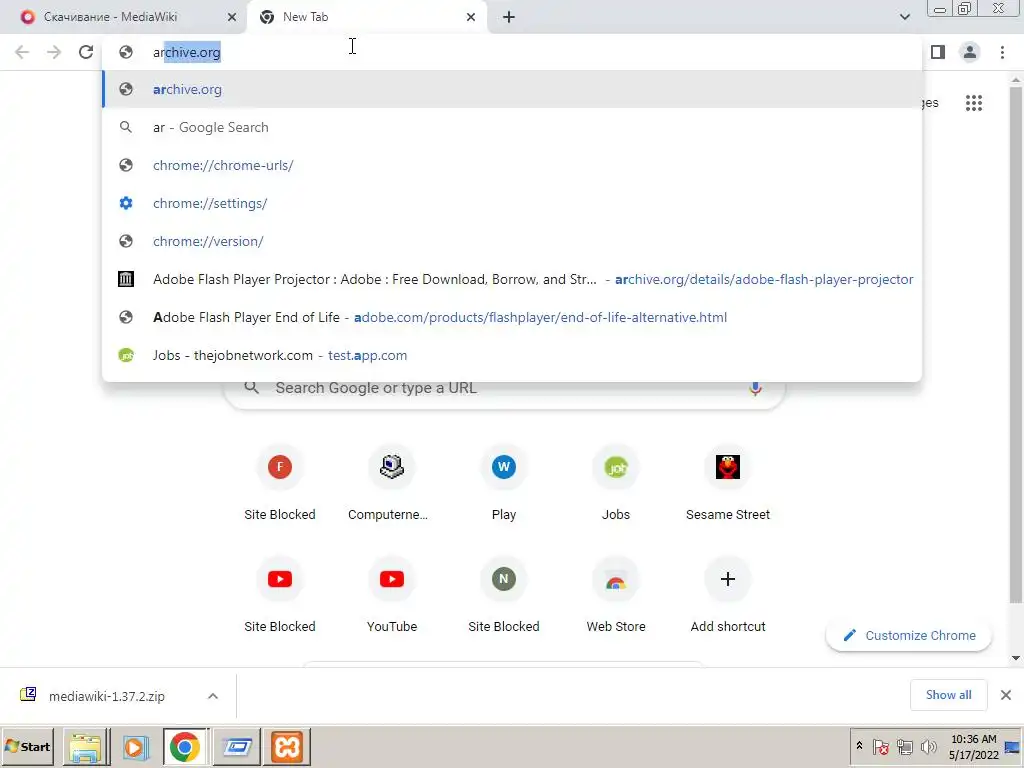Screen dimensions: 1024x768
Task: Select the New Tab tab
Action: coord(368,17)
